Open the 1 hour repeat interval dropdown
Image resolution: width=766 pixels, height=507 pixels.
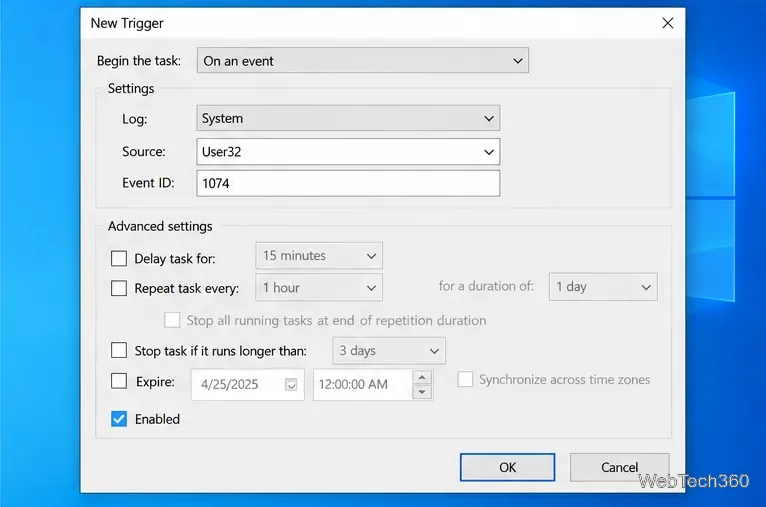[319, 288]
